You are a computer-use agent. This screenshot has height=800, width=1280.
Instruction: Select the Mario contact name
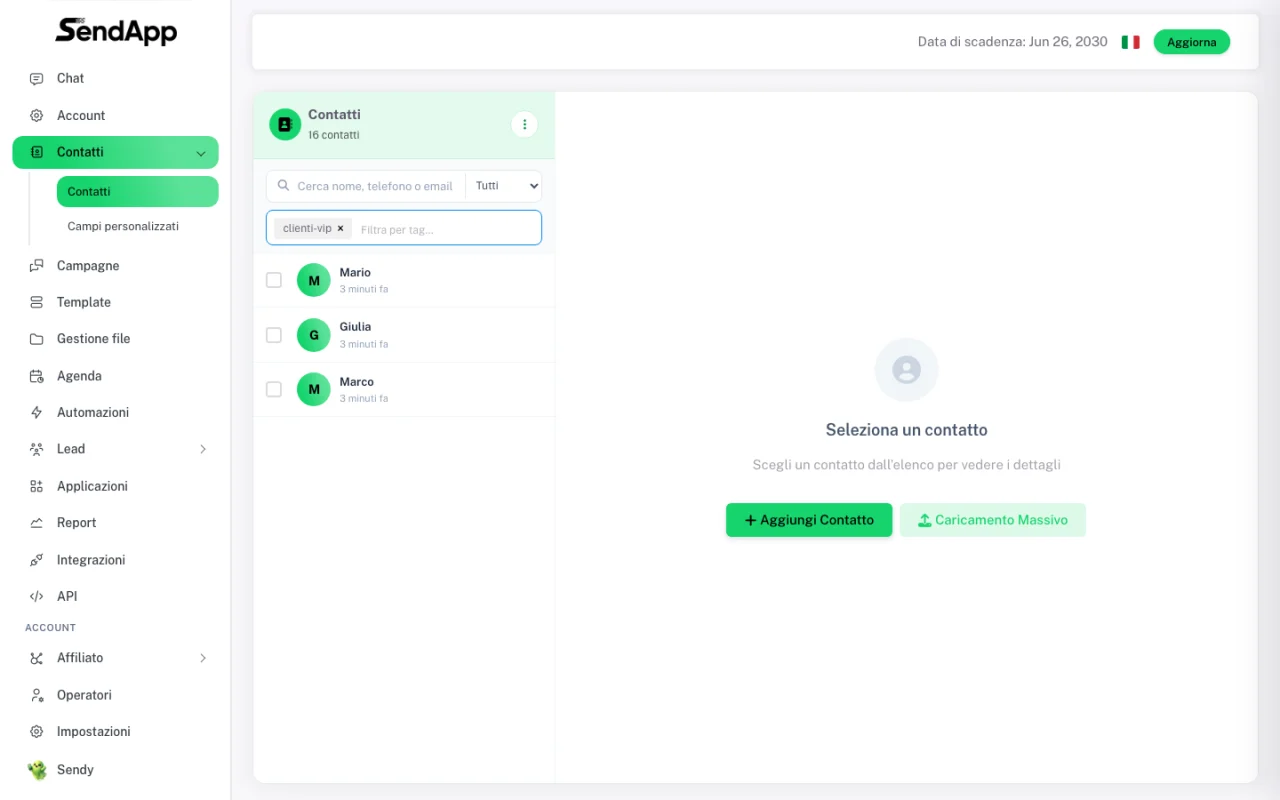pos(355,272)
